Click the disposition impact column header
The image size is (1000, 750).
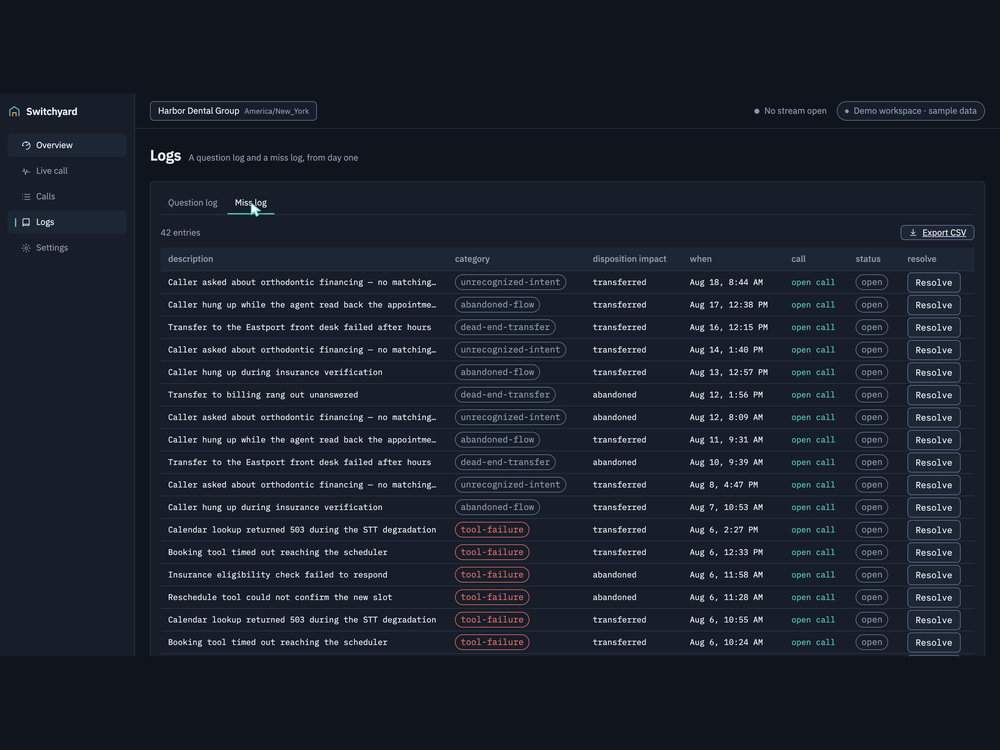(629, 259)
